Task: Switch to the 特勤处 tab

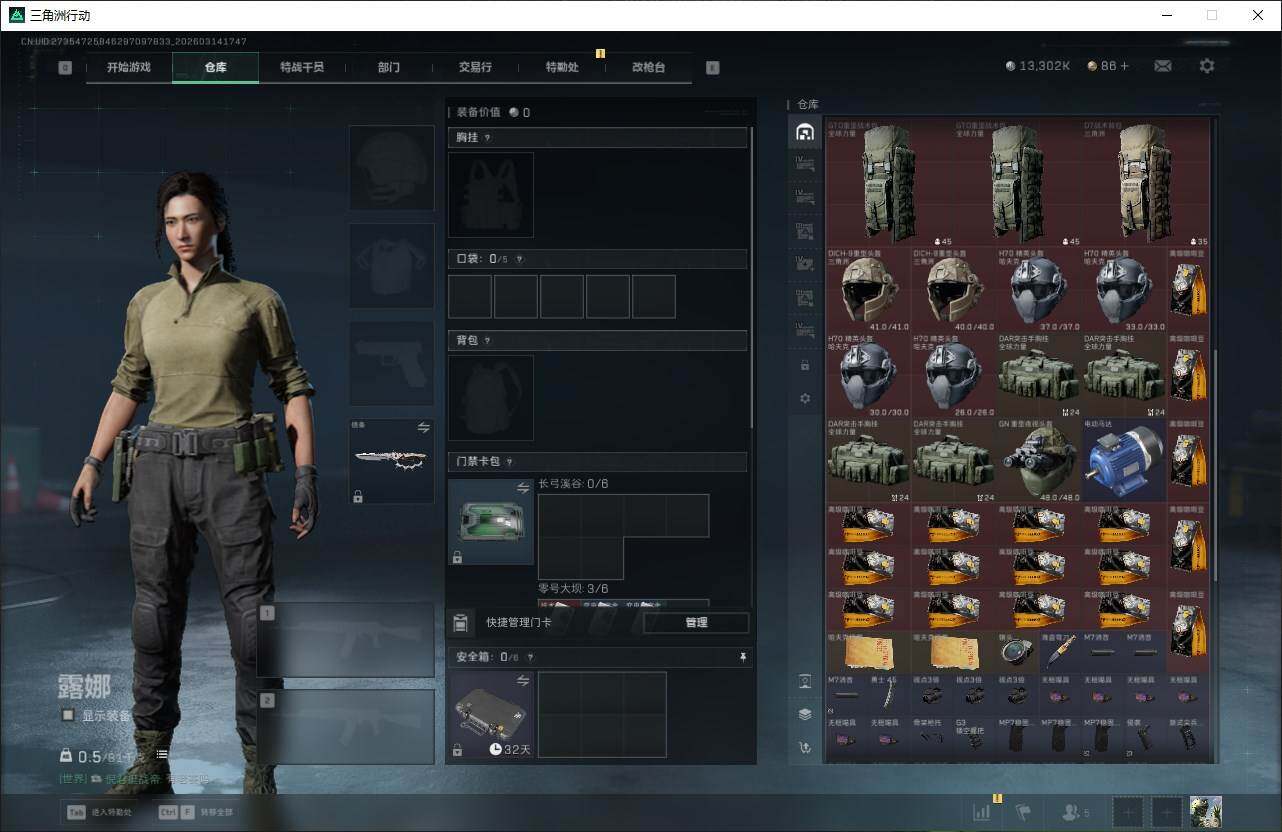Action: (562, 68)
